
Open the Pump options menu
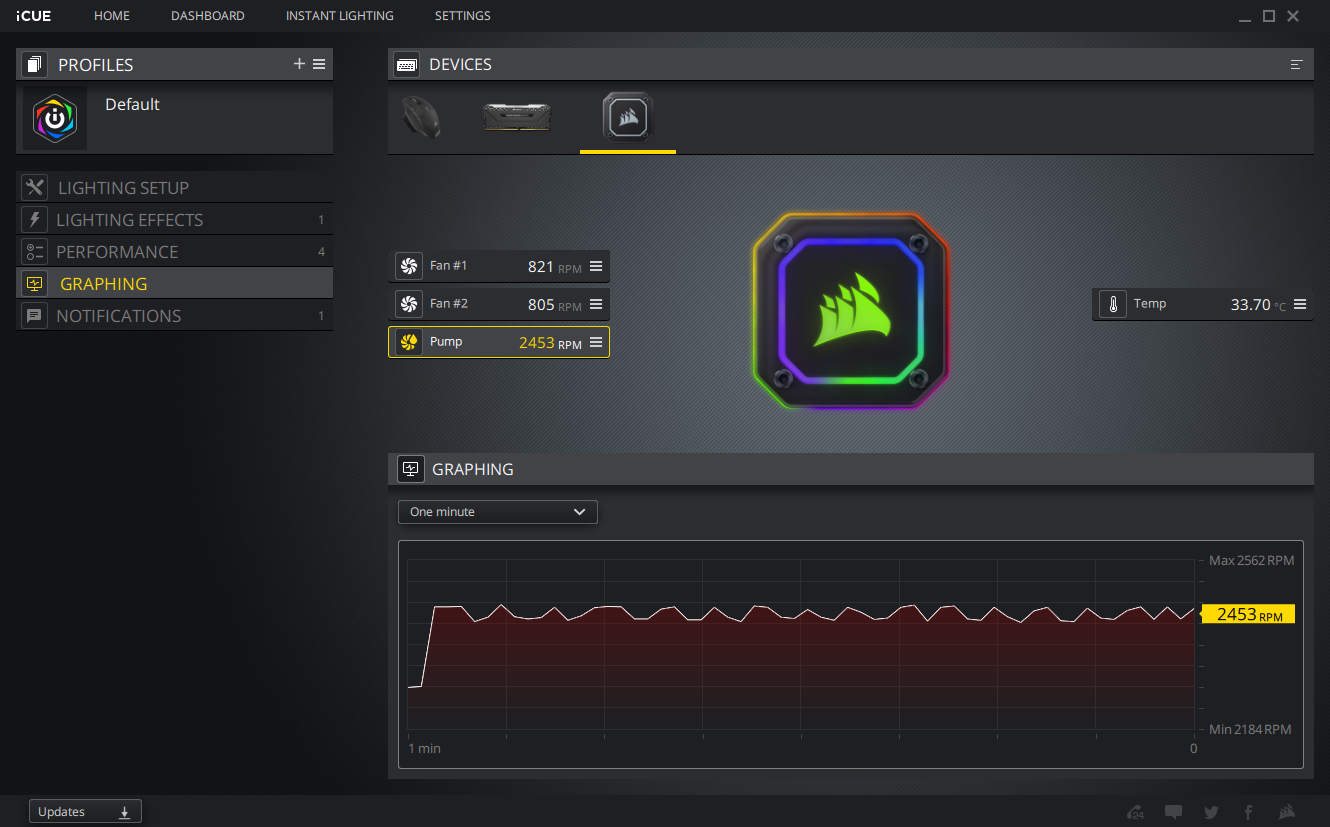pyautogui.click(x=596, y=342)
